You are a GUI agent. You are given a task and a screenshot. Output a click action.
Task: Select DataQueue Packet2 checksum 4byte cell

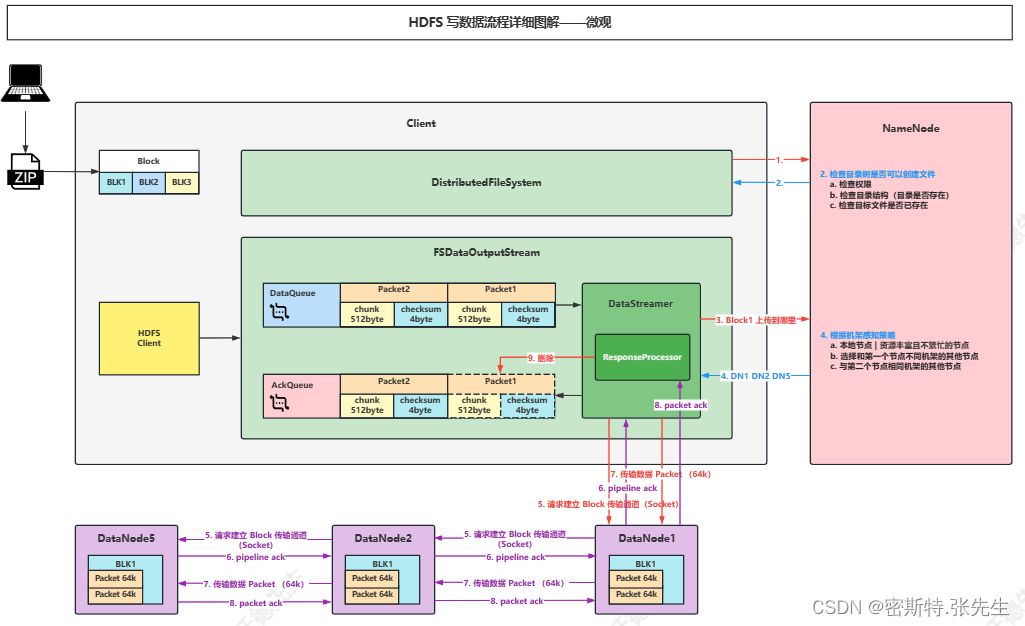[x=421, y=314]
